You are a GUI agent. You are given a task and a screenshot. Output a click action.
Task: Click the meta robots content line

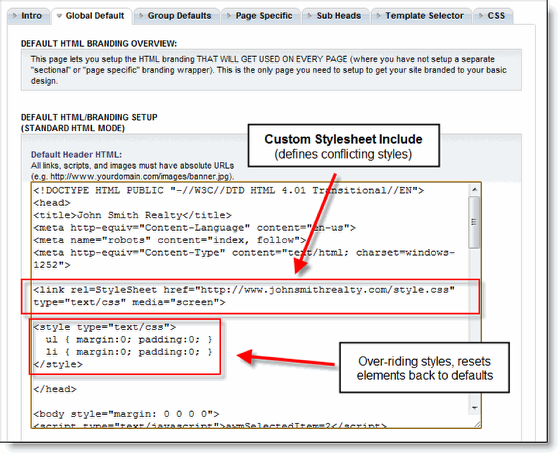click(170, 240)
